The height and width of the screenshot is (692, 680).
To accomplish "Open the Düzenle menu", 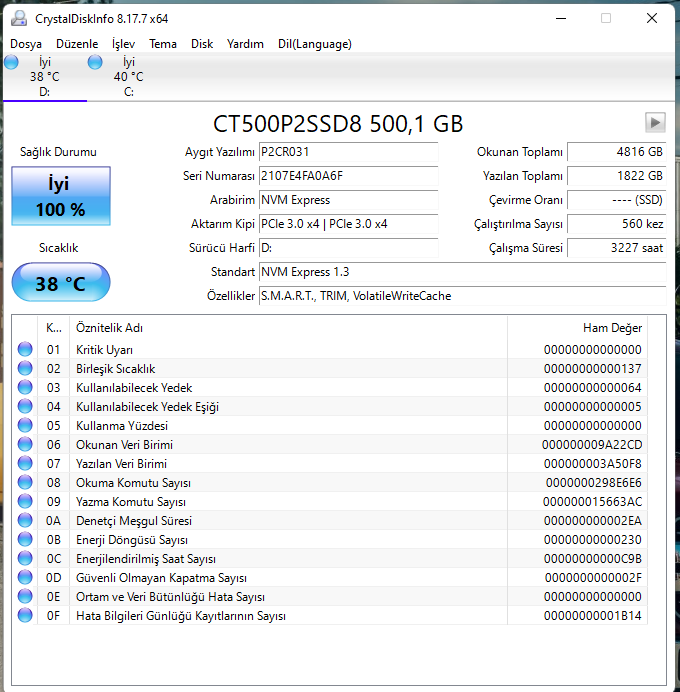I will click(77, 44).
